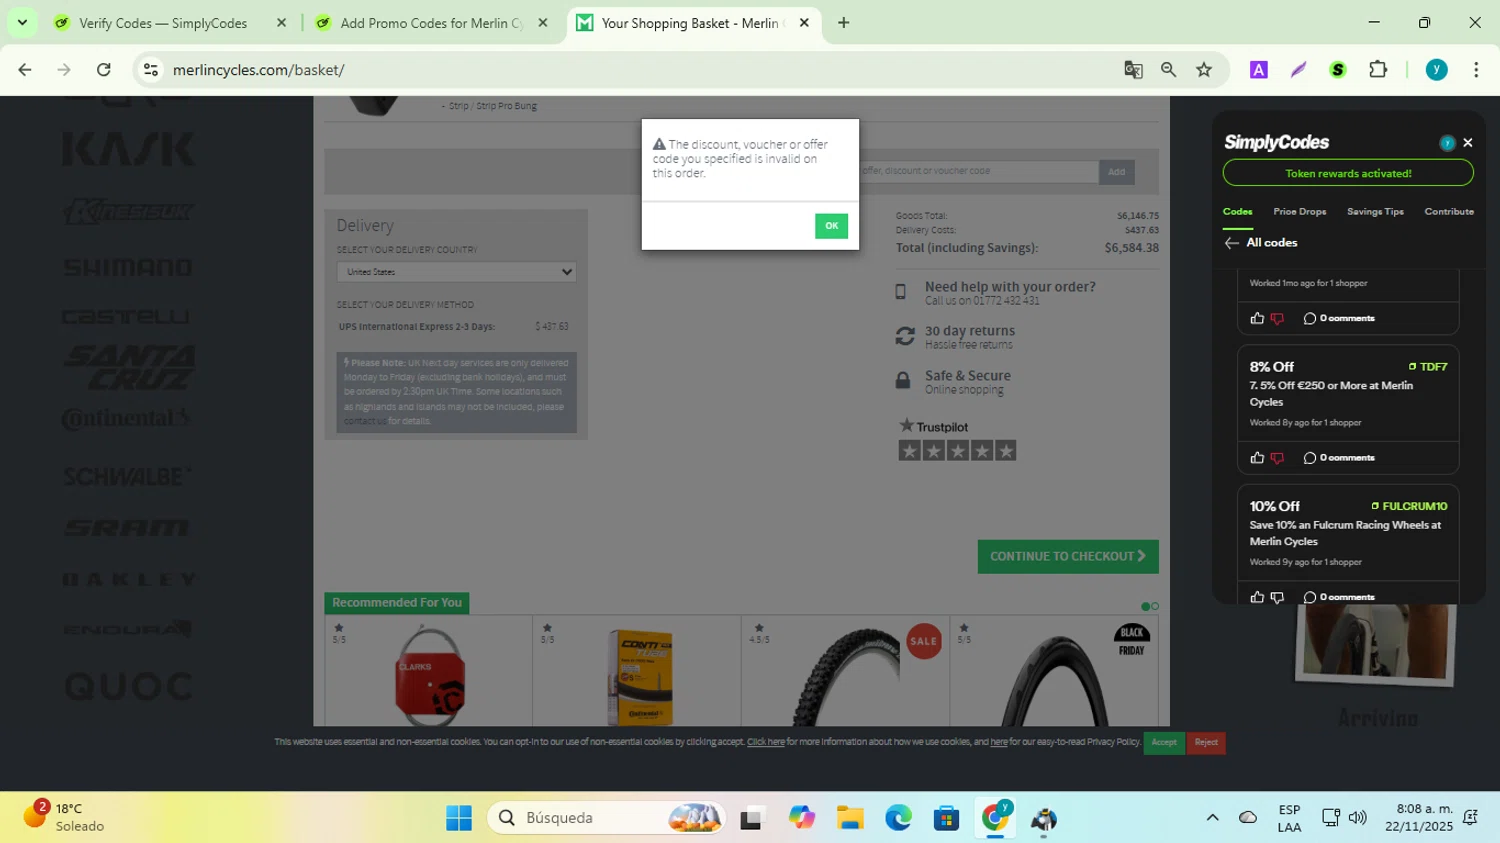Go back from All codes list

tap(1232, 243)
